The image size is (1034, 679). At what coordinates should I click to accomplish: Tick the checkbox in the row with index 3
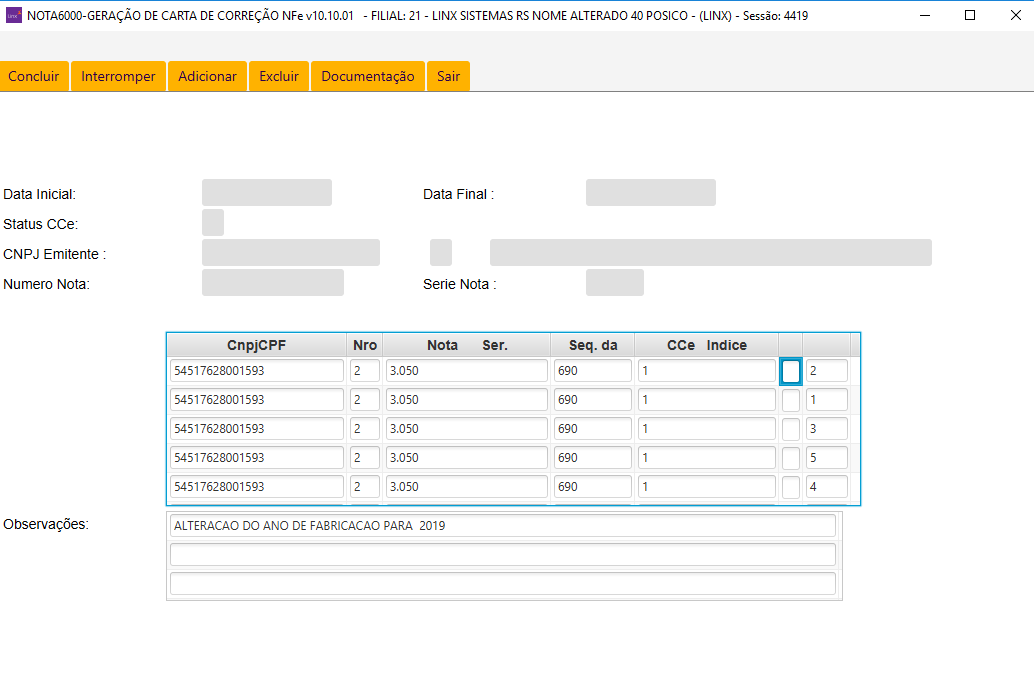(791, 429)
